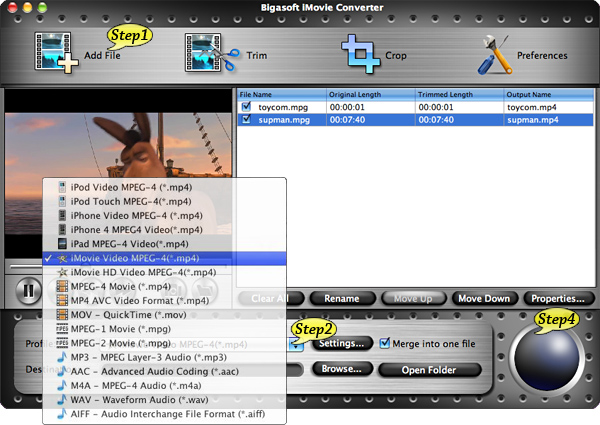
Task: Select iPhone 4 MPEG4 Video(*.mp4) profile
Action: point(164,230)
